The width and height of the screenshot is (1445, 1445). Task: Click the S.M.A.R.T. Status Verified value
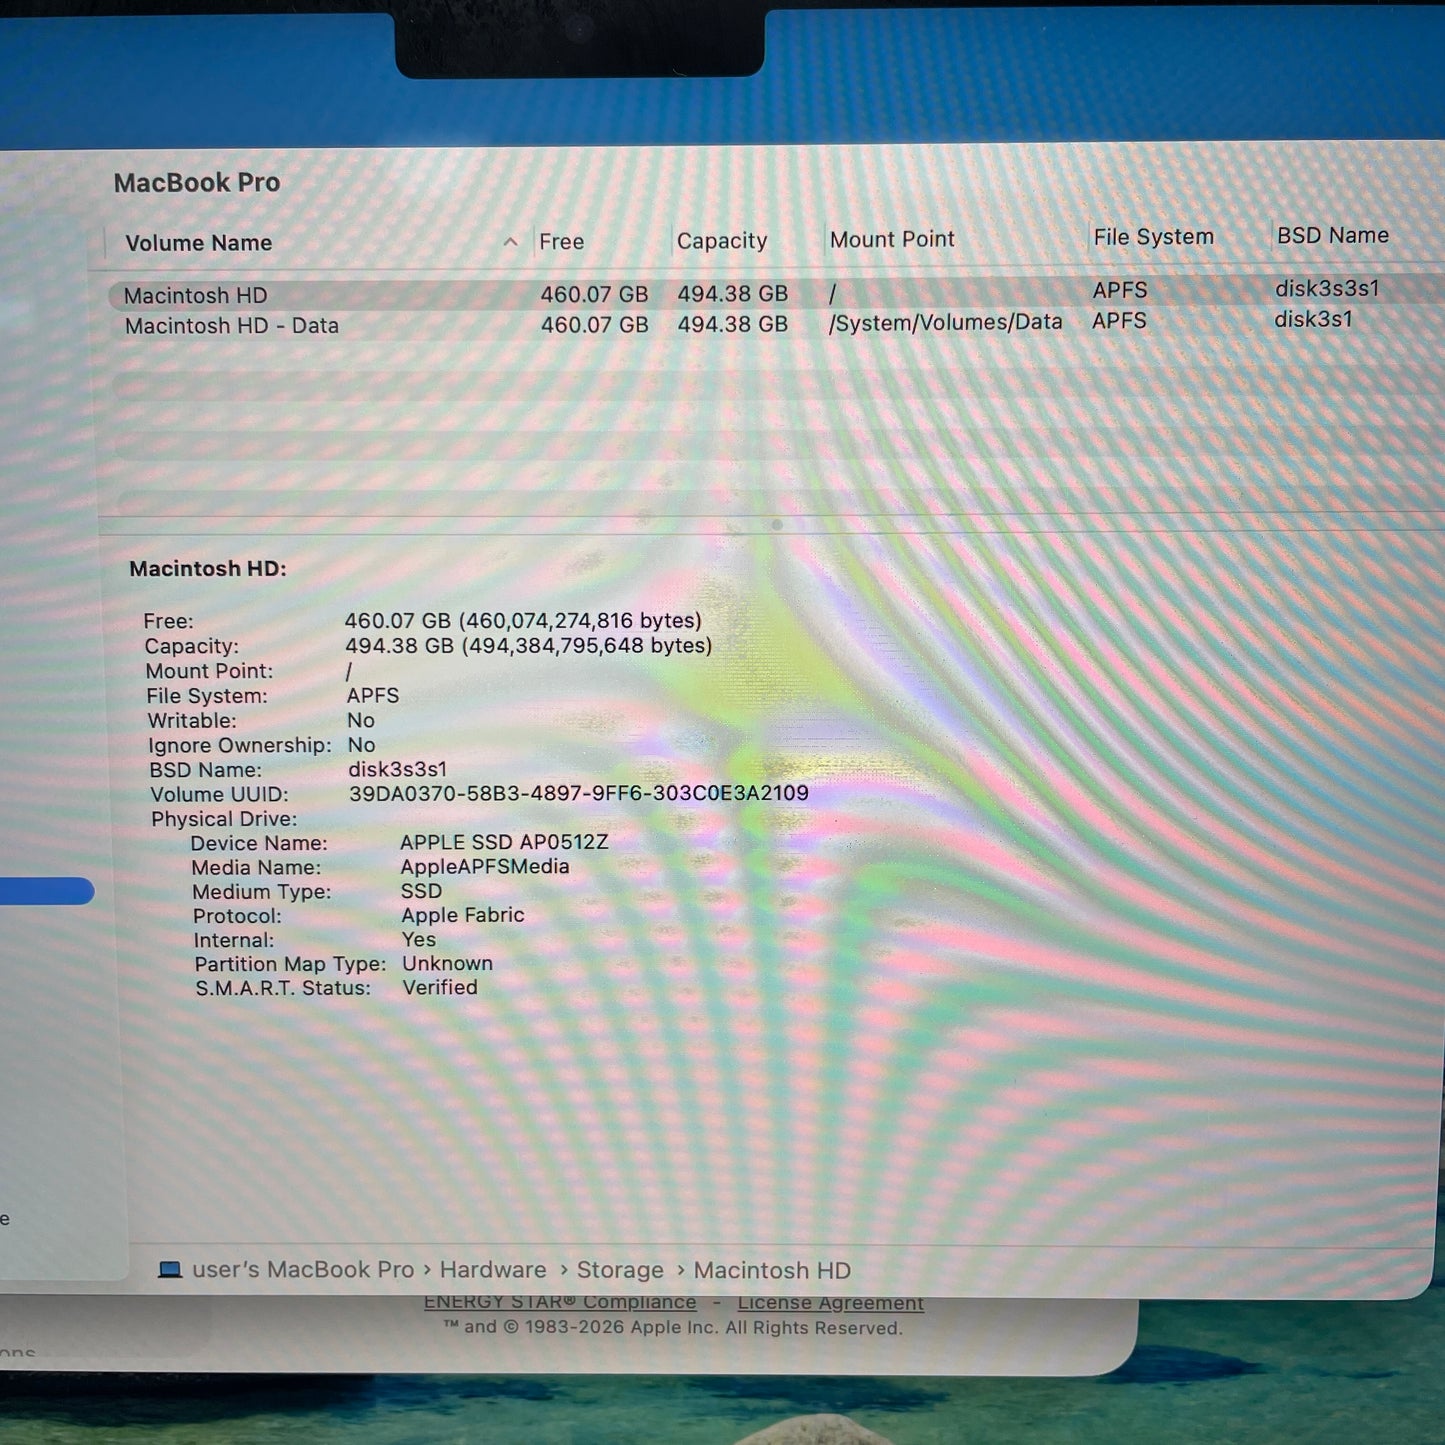point(440,987)
